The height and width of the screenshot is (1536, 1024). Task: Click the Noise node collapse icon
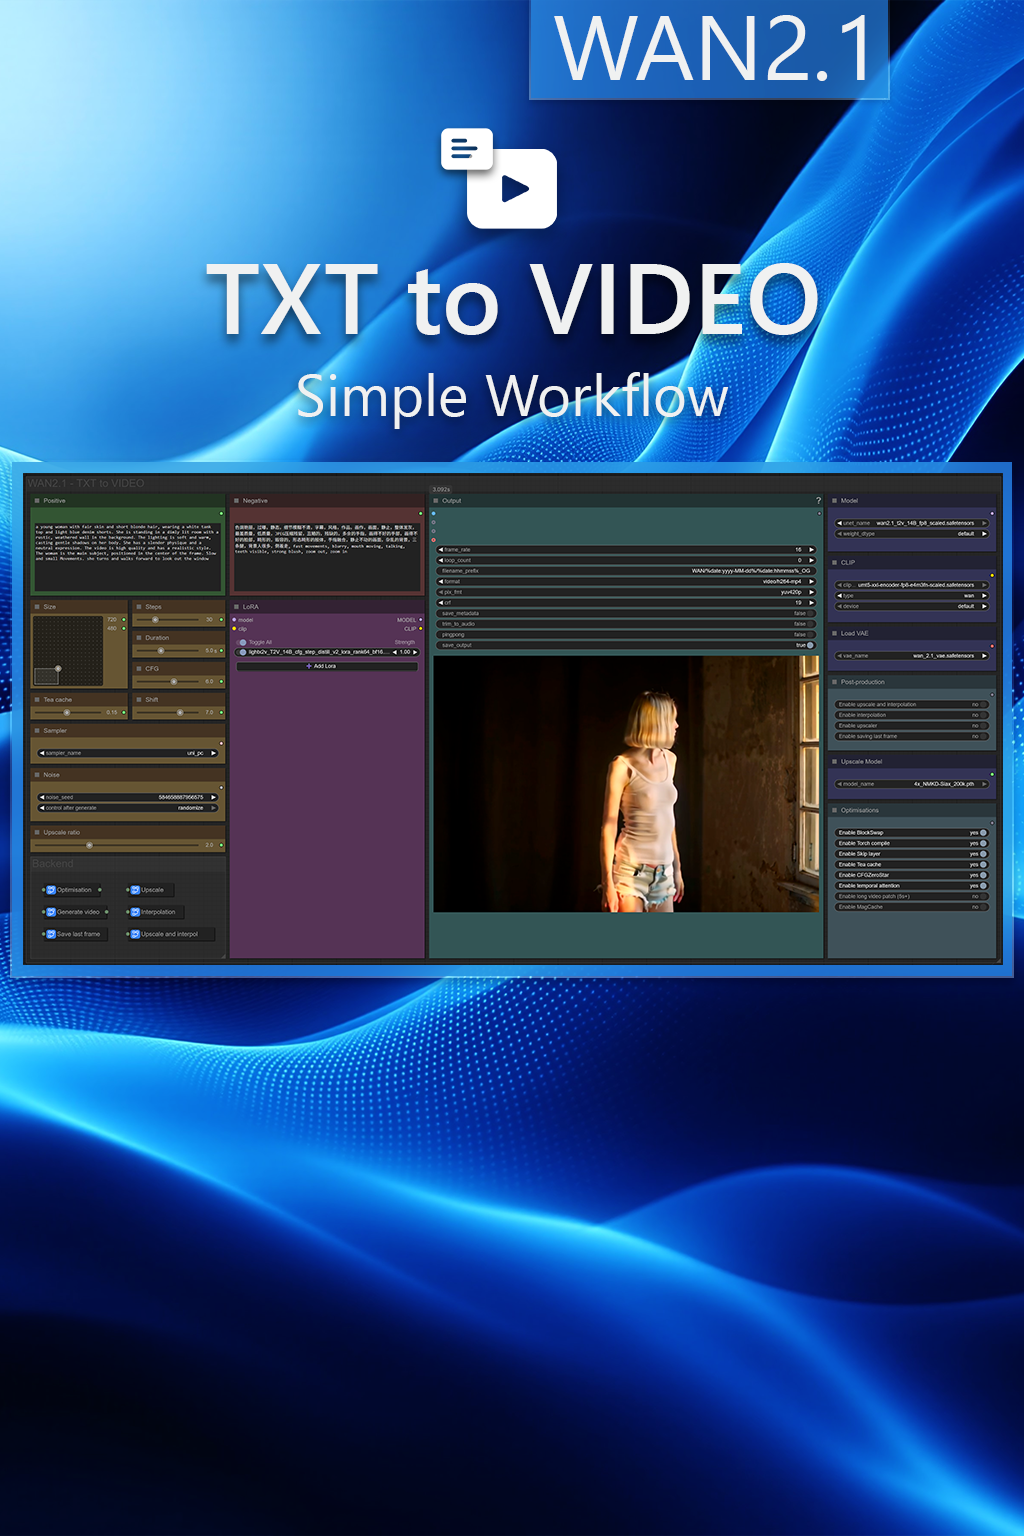(37, 775)
